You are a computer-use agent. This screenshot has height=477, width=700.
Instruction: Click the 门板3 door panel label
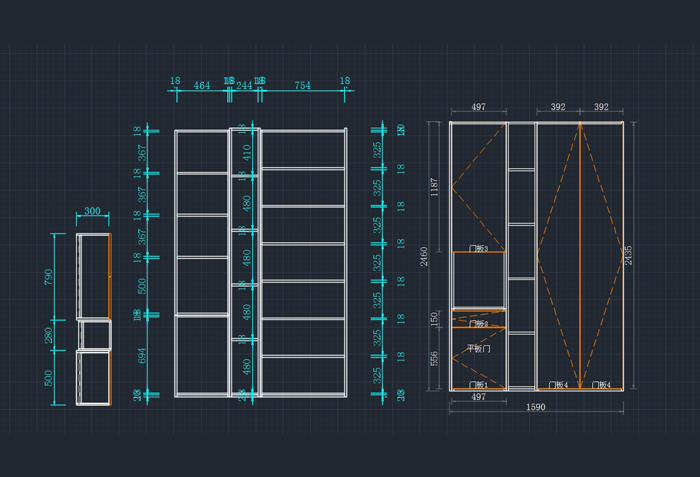pyautogui.click(x=478, y=248)
